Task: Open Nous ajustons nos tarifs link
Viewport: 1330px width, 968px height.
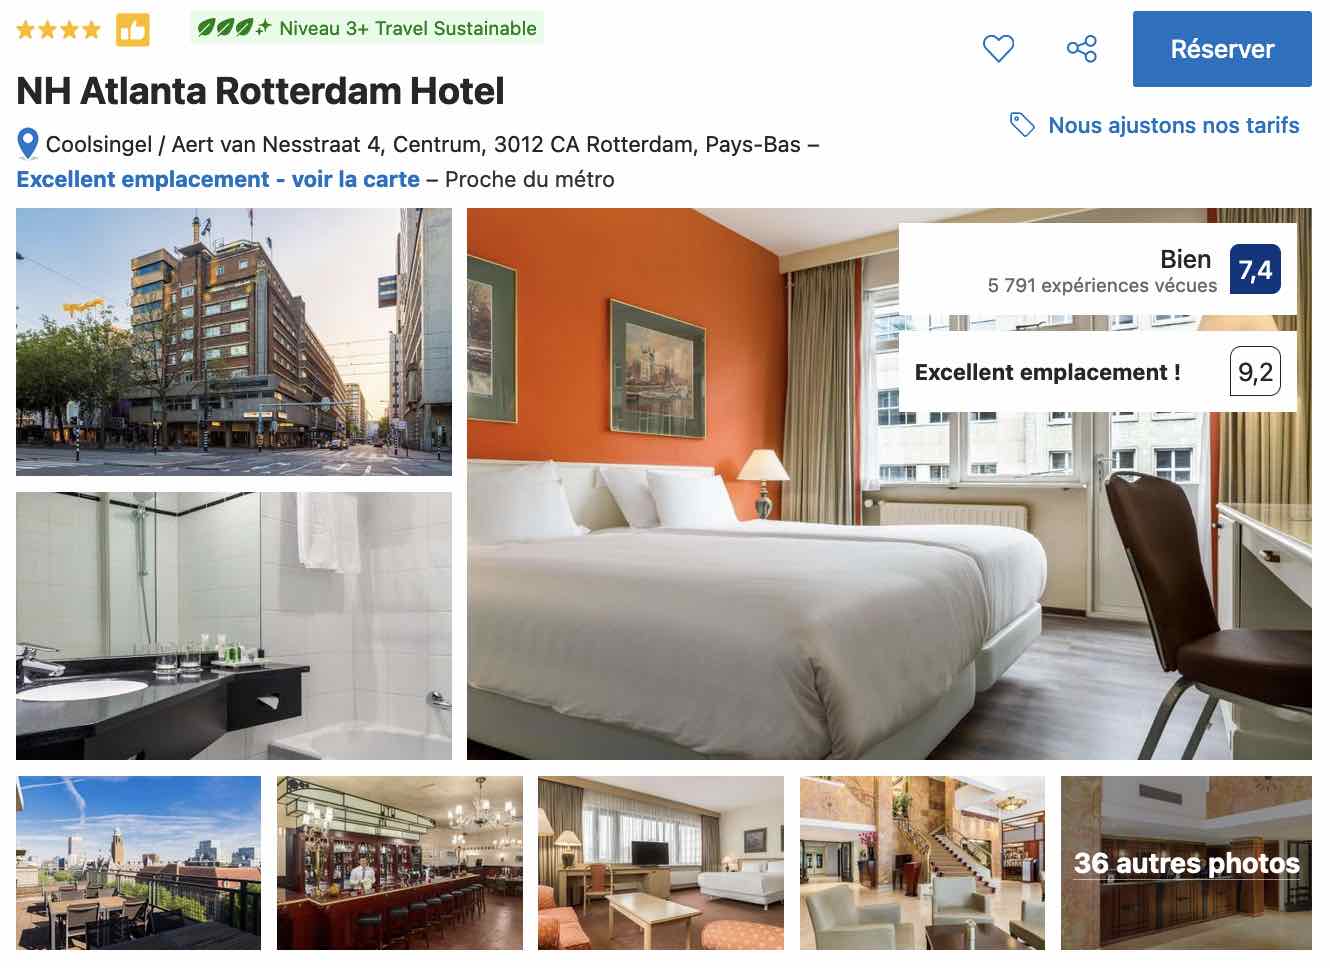Action: (1174, 125)
